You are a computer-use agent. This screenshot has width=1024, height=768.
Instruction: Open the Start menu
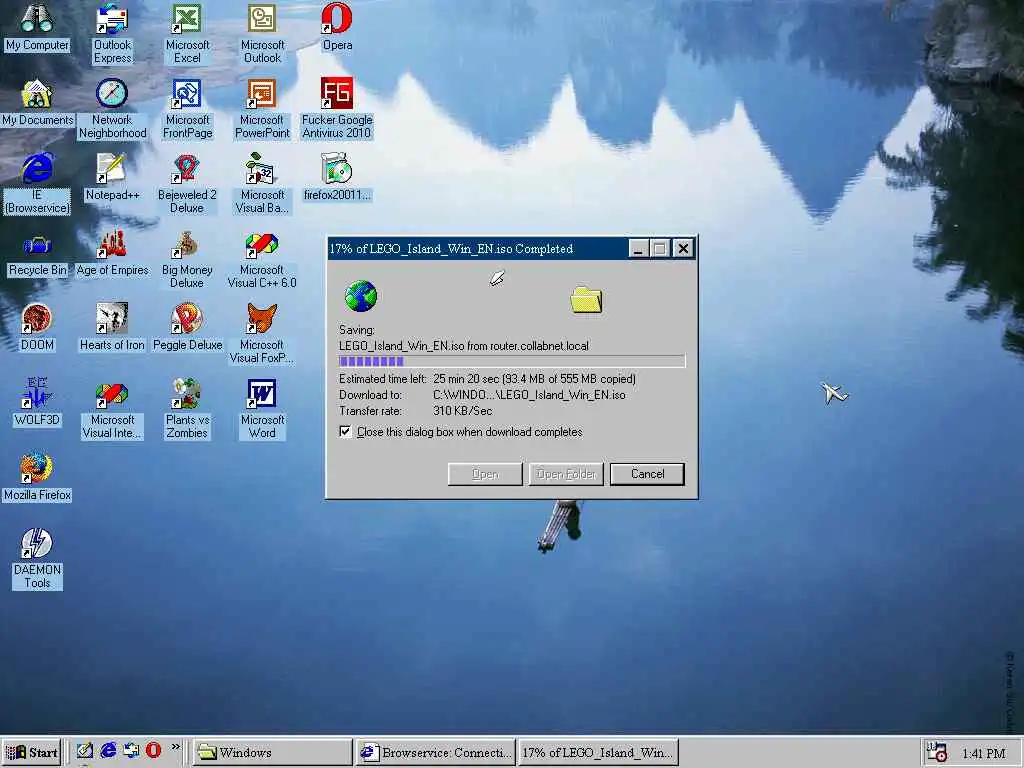tap(31, 752)
